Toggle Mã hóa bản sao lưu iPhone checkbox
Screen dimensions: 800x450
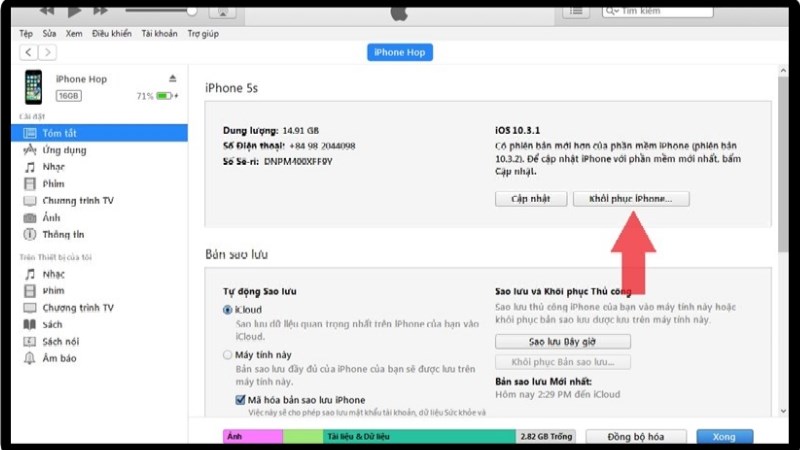pyautogui.click(x=240, y=400)
